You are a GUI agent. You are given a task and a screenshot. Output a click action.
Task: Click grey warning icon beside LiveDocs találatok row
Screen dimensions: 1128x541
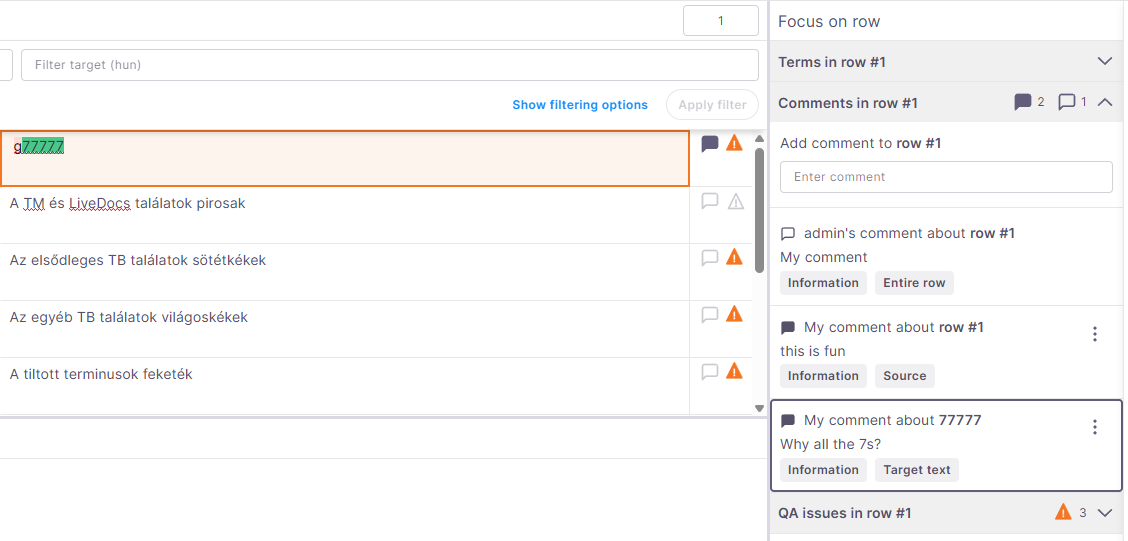(735, 201)
